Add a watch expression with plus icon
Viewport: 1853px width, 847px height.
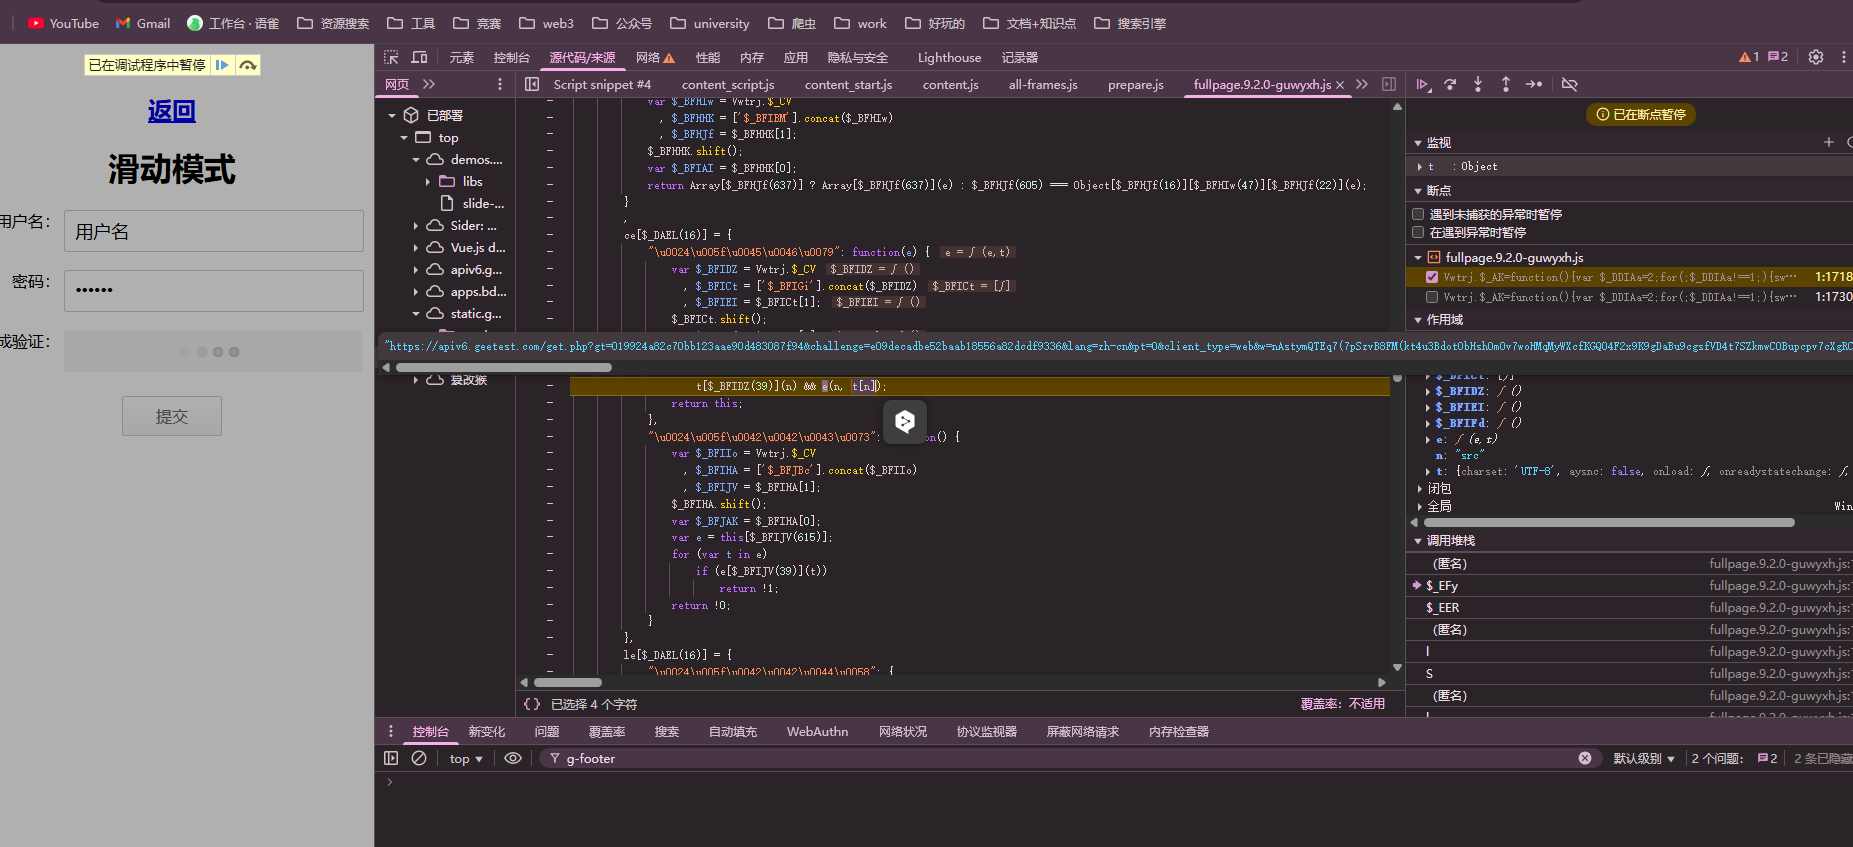tap(1829, 142)
